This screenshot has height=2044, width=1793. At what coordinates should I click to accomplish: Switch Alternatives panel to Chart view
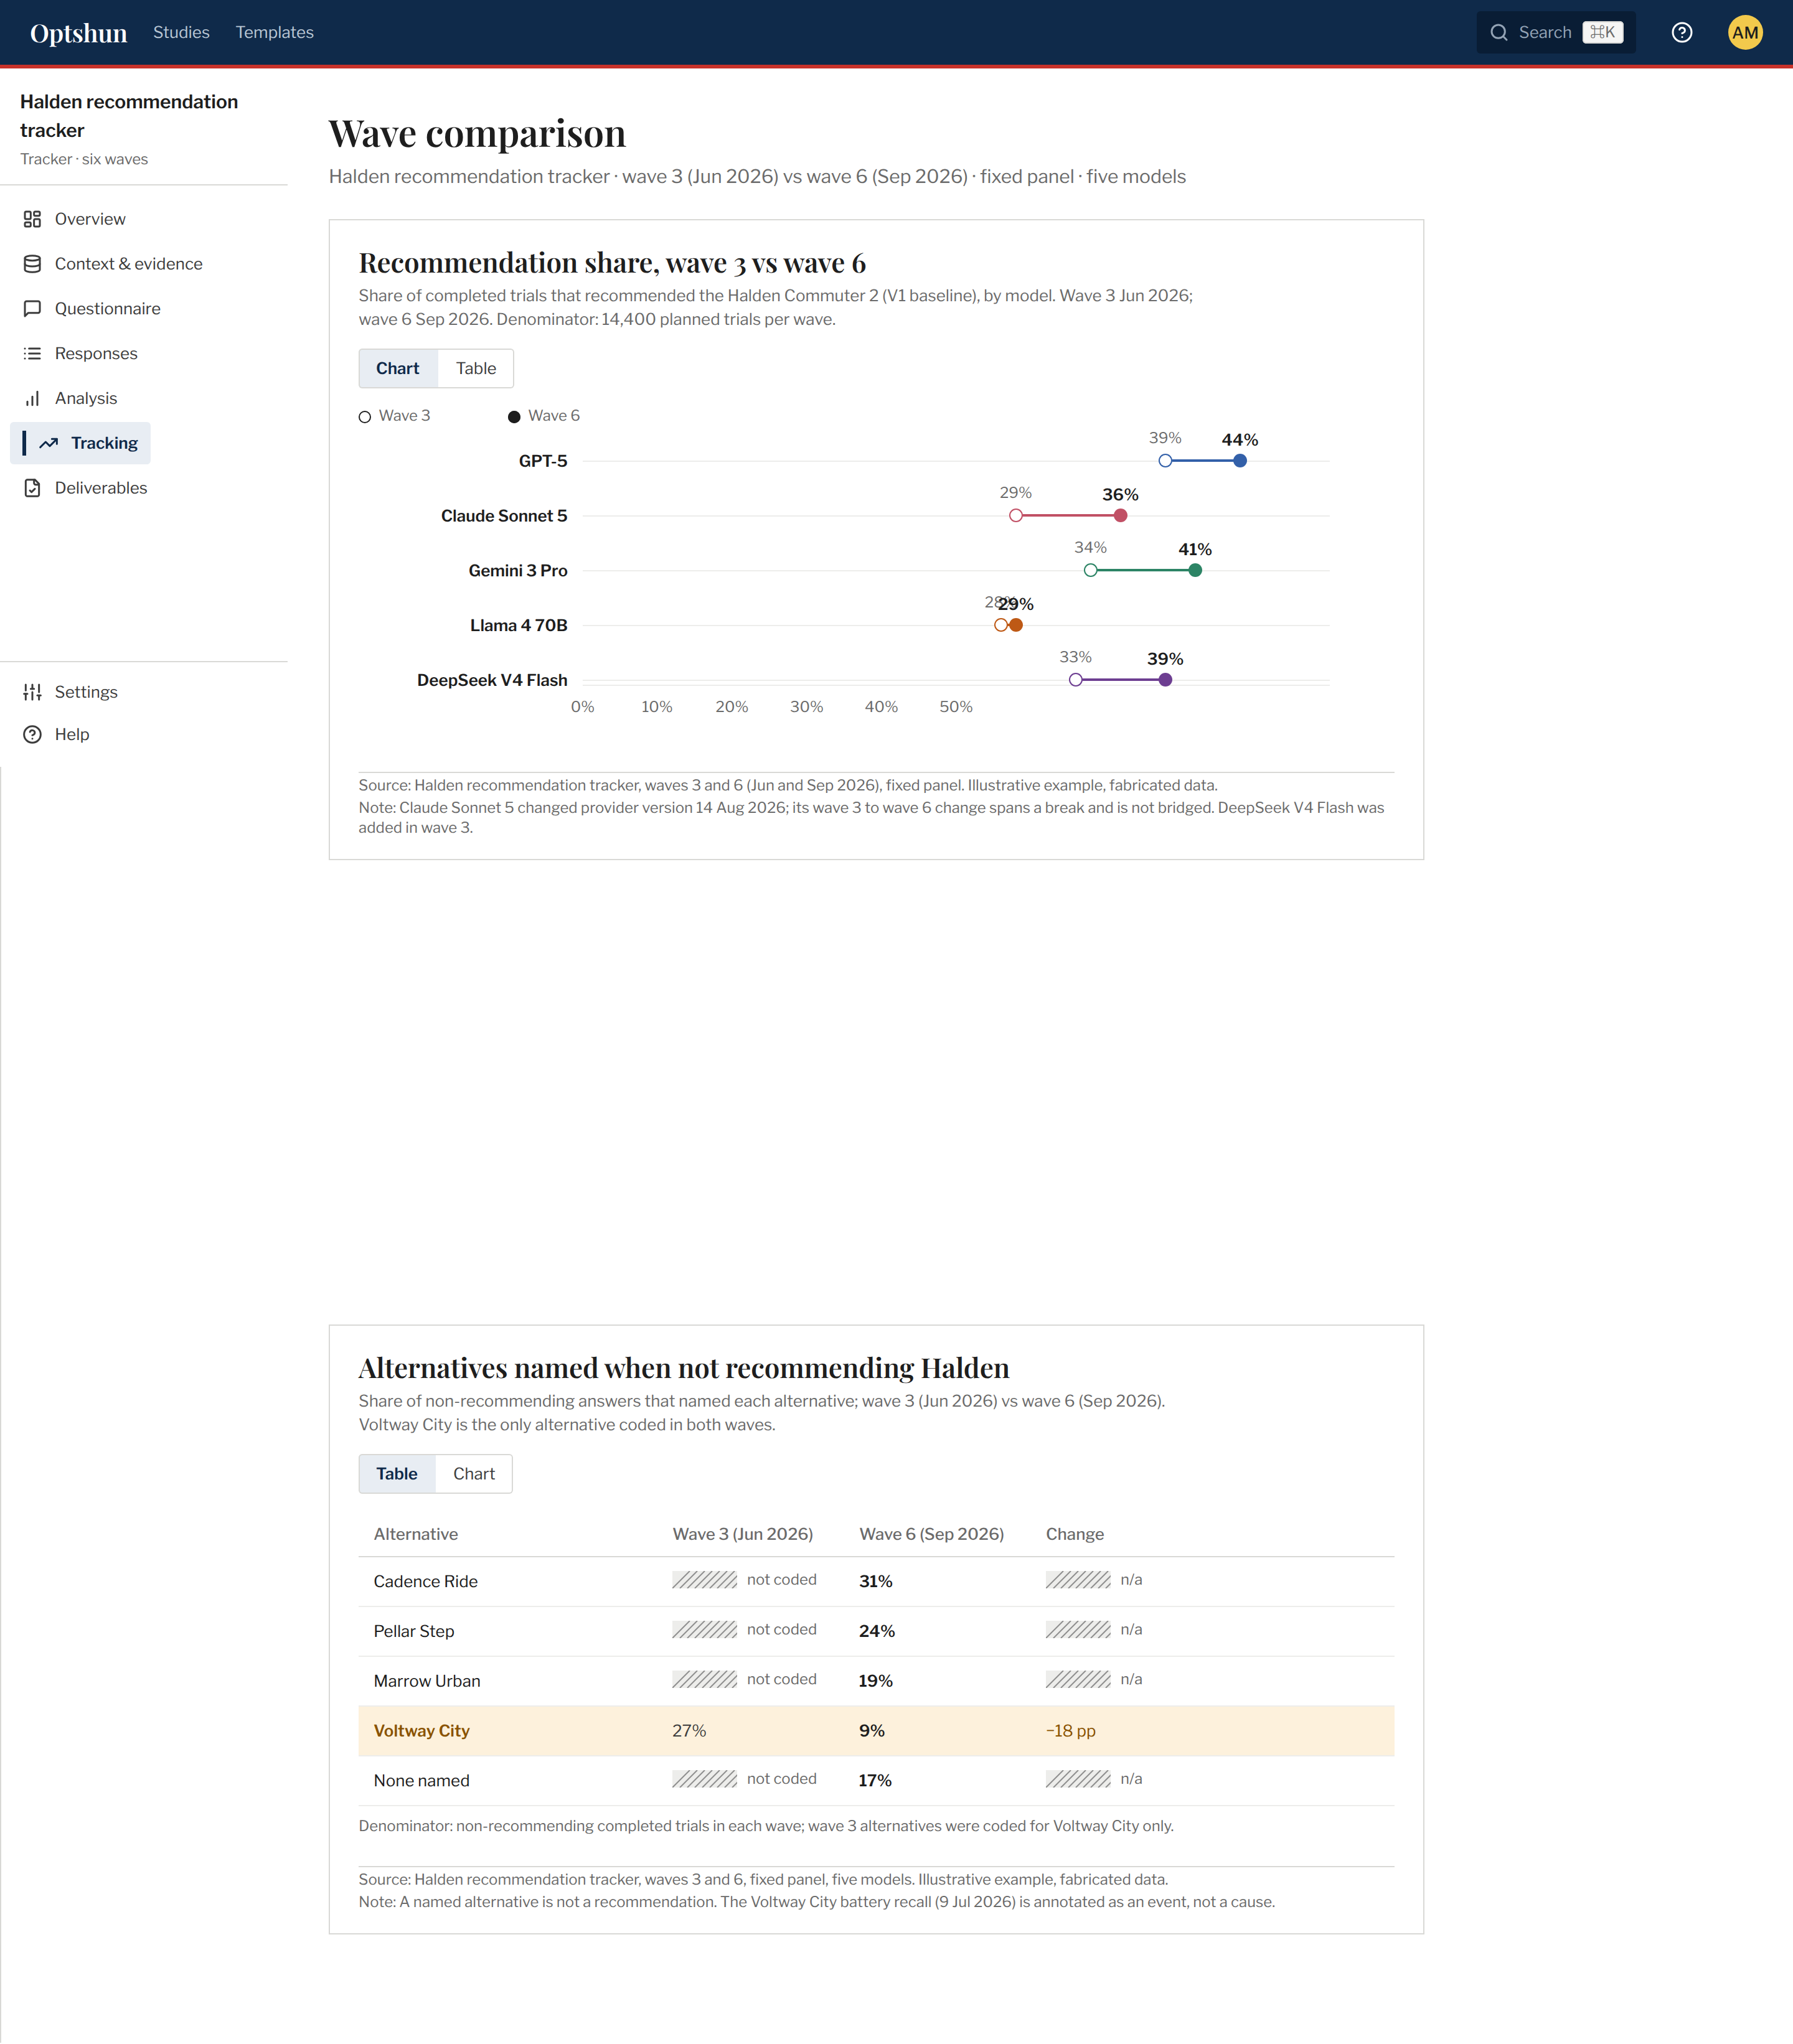474,1474
